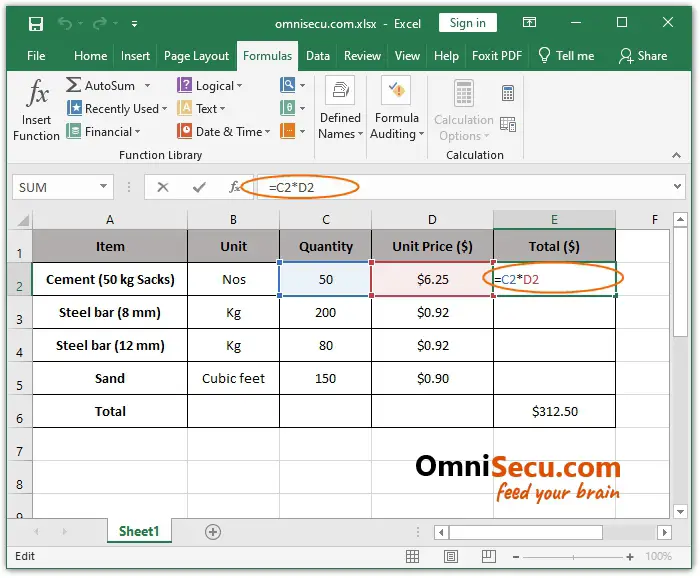The image size is (700, 578).
Task: Click the Tell me lightbulb icon
Action: (545, 56)
